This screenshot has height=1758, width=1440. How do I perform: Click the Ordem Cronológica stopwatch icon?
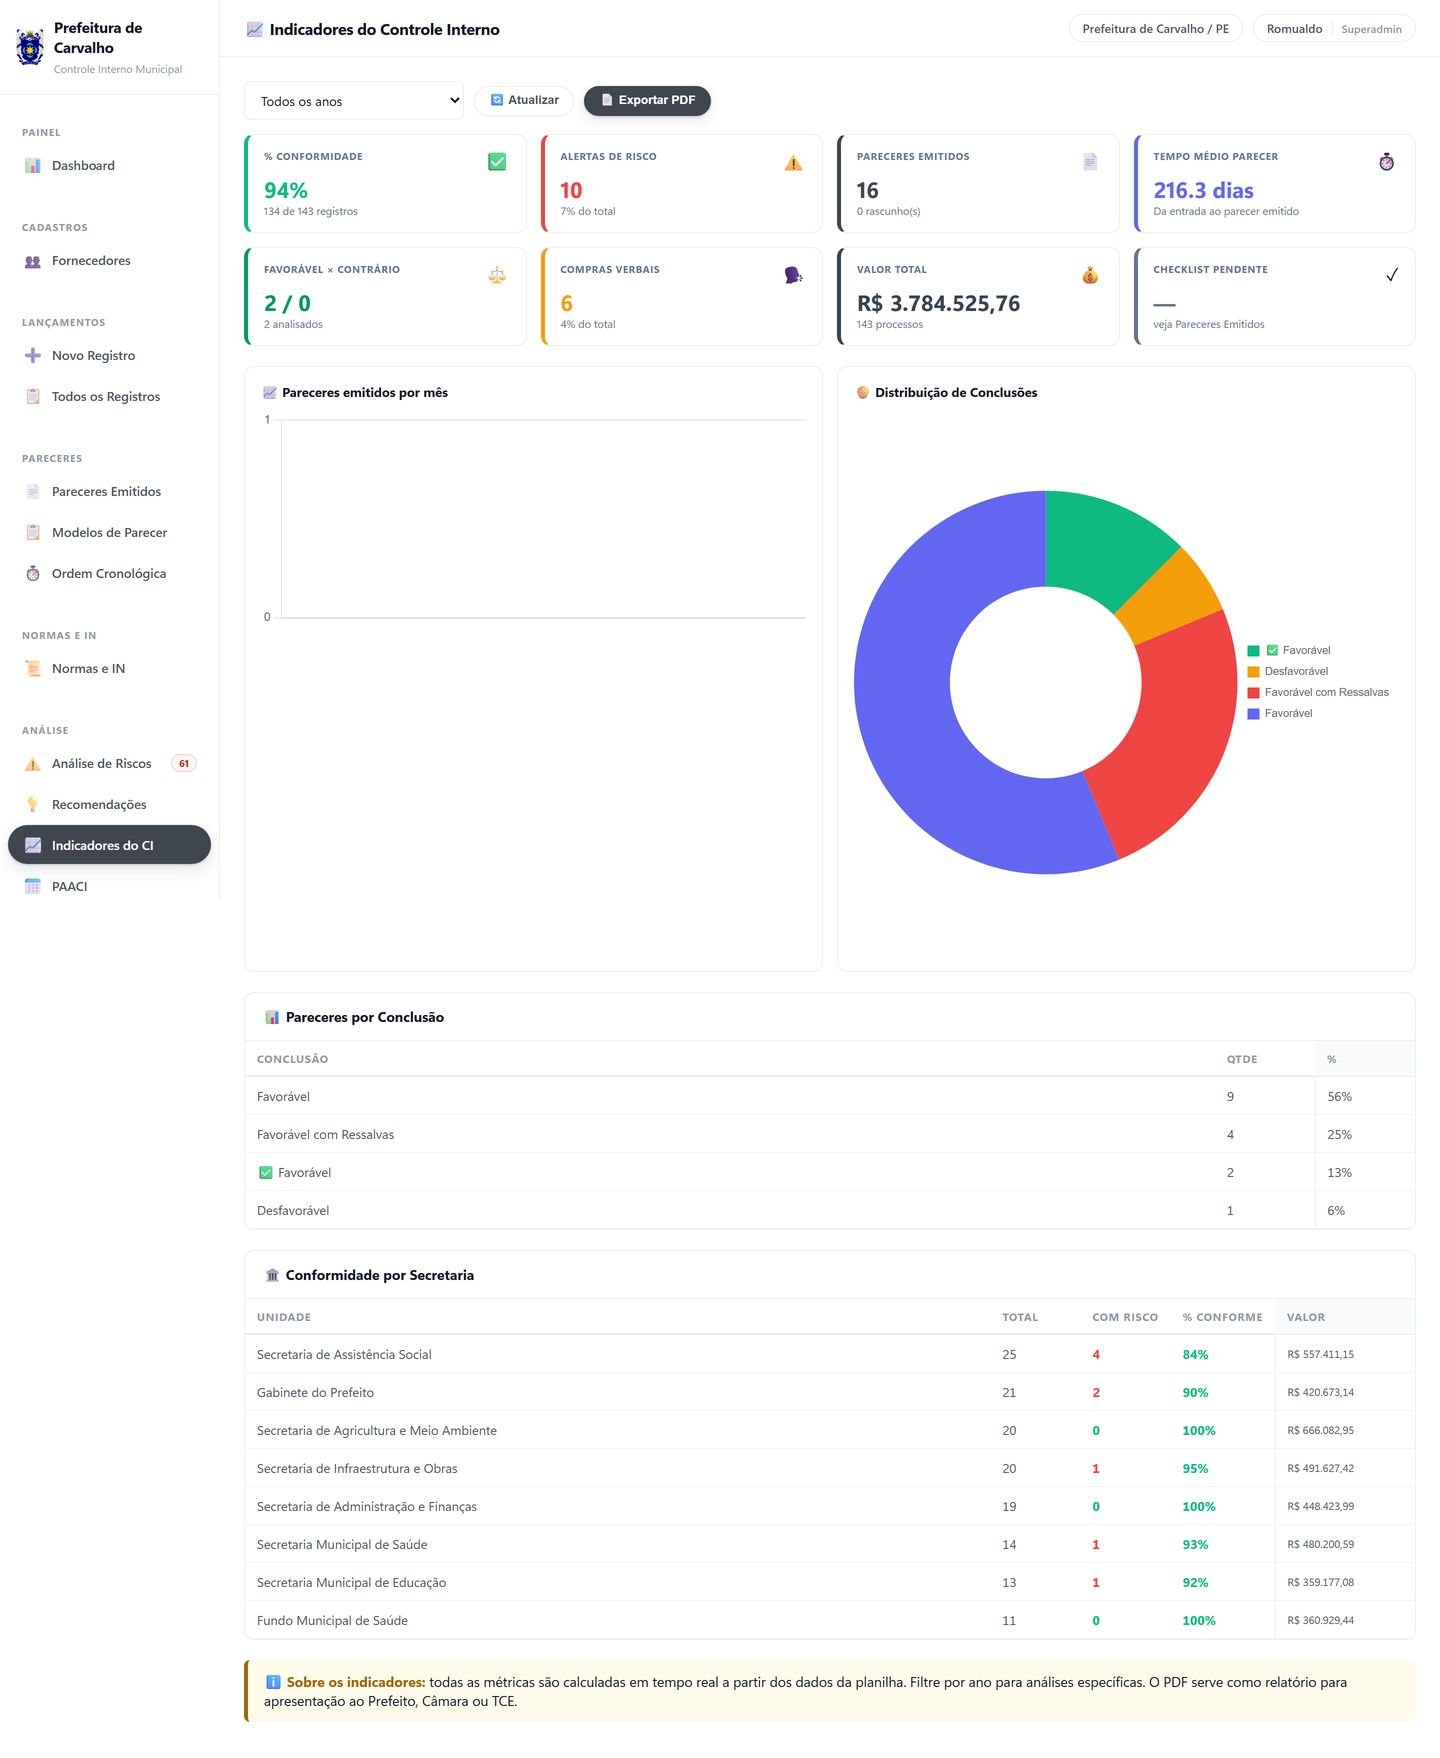point(33,574)
